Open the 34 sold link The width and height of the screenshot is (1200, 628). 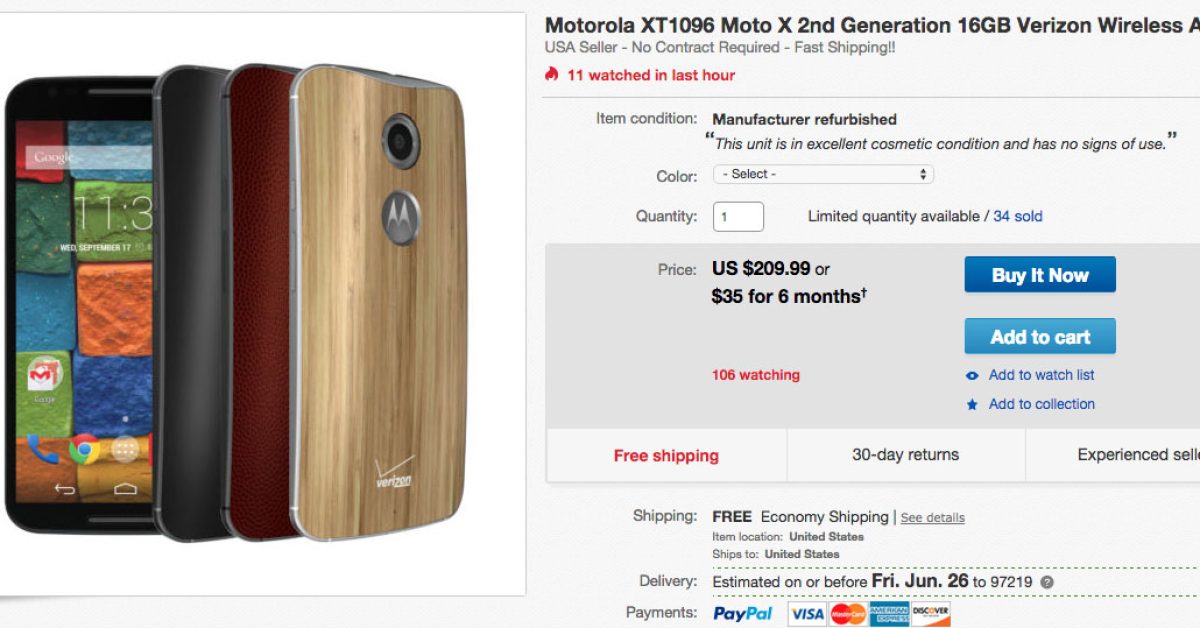pyautogui.click(x=1018, y=216)
